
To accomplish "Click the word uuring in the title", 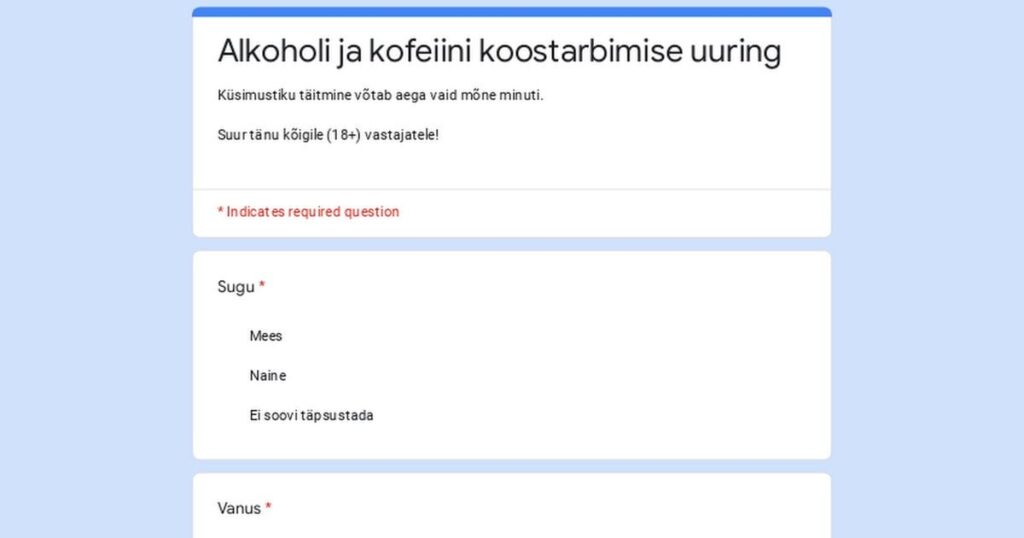I will [x=735, y=52].
